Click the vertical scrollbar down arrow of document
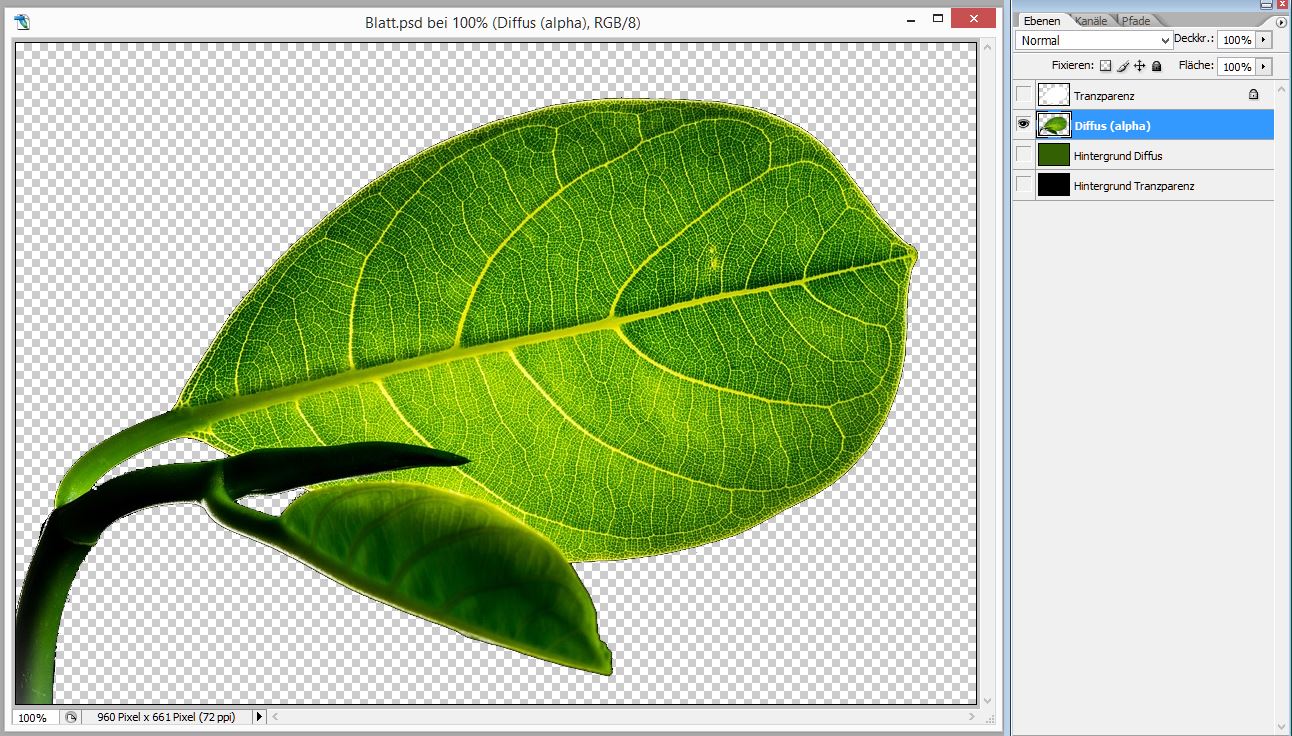Screen dimensions: 1292x736 click(988, 701)
